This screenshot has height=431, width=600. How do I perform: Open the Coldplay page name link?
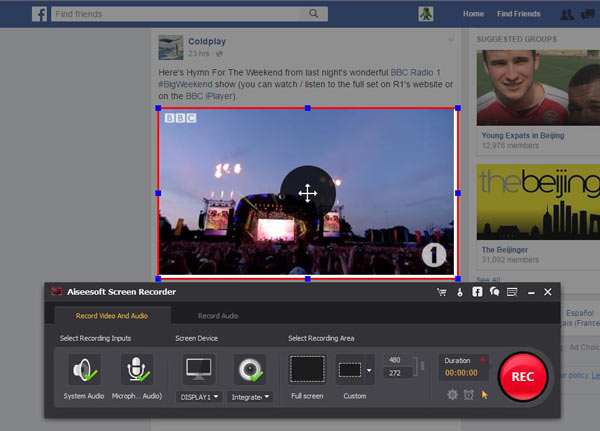click(207, 41)
